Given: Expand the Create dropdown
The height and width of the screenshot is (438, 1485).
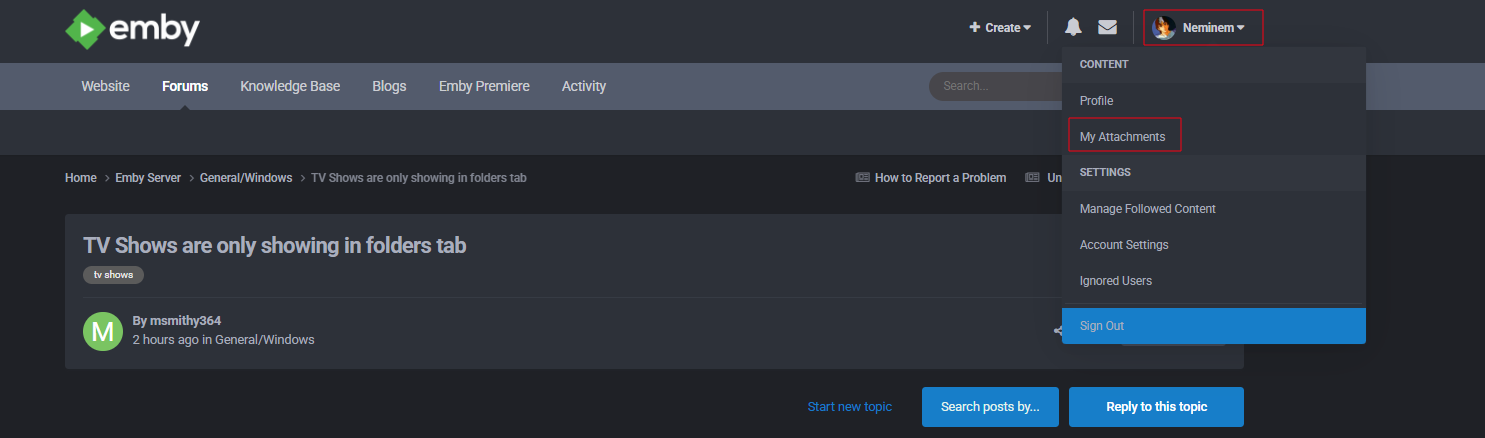Looking at the screenshot, I should [x=1000, y=28].
